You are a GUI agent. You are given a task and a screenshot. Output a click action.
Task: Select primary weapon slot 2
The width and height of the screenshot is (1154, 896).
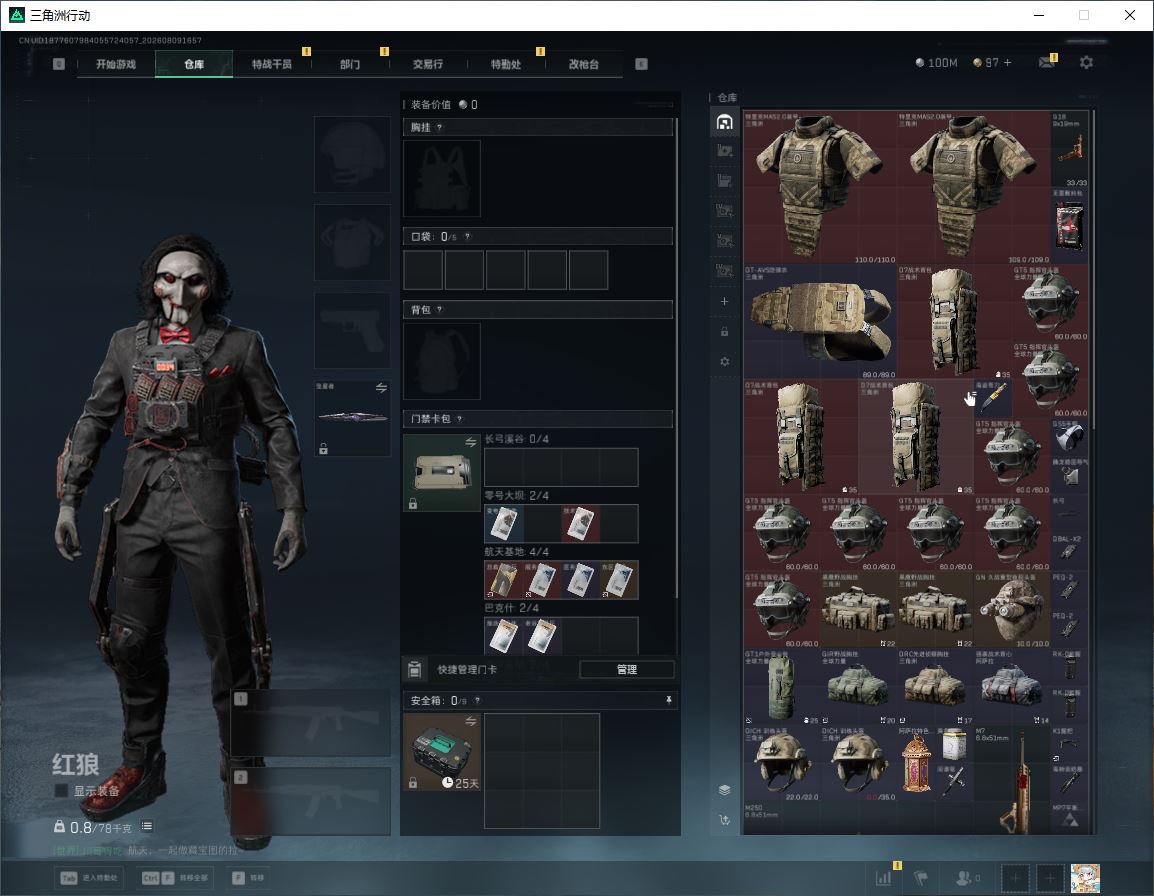pos(311,801)
